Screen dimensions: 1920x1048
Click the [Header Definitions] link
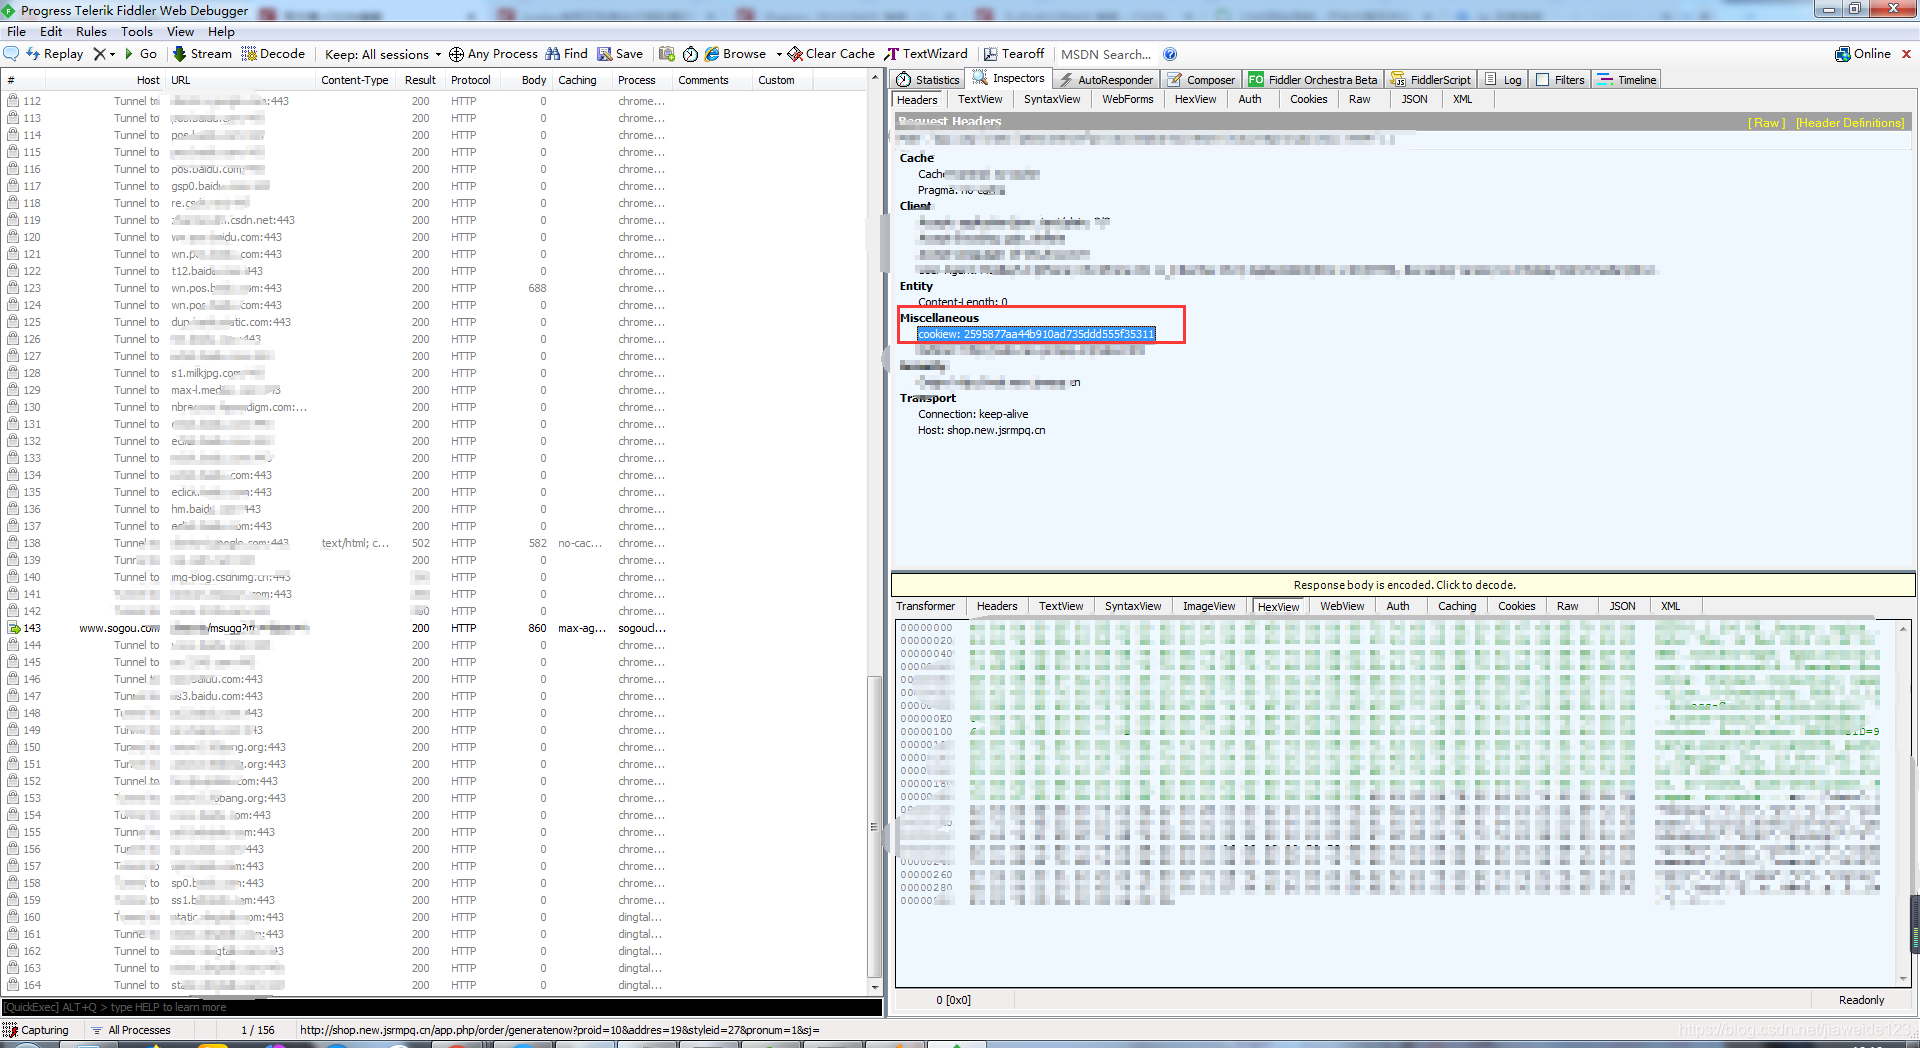(x=1850, y=123)
